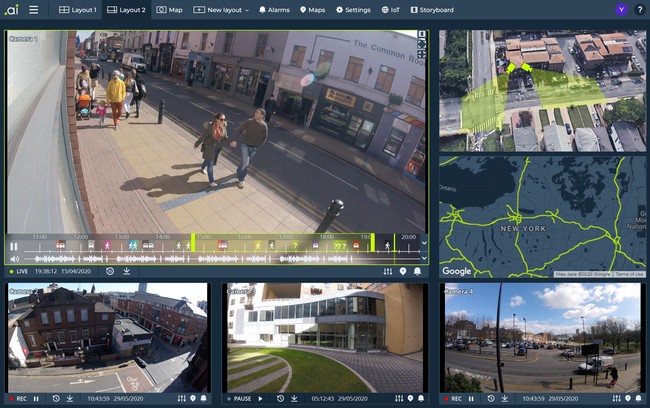The image size is (650, 408).
Task: Open Settings from the top bar
Action: click(x=353, y=10)
